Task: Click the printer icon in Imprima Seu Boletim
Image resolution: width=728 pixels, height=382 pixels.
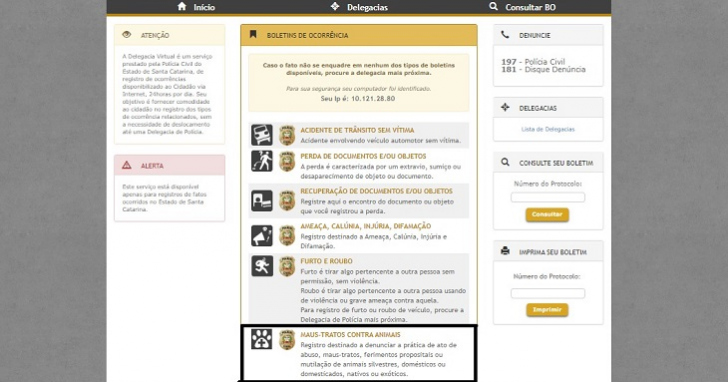Action: [x=505, y=251]
